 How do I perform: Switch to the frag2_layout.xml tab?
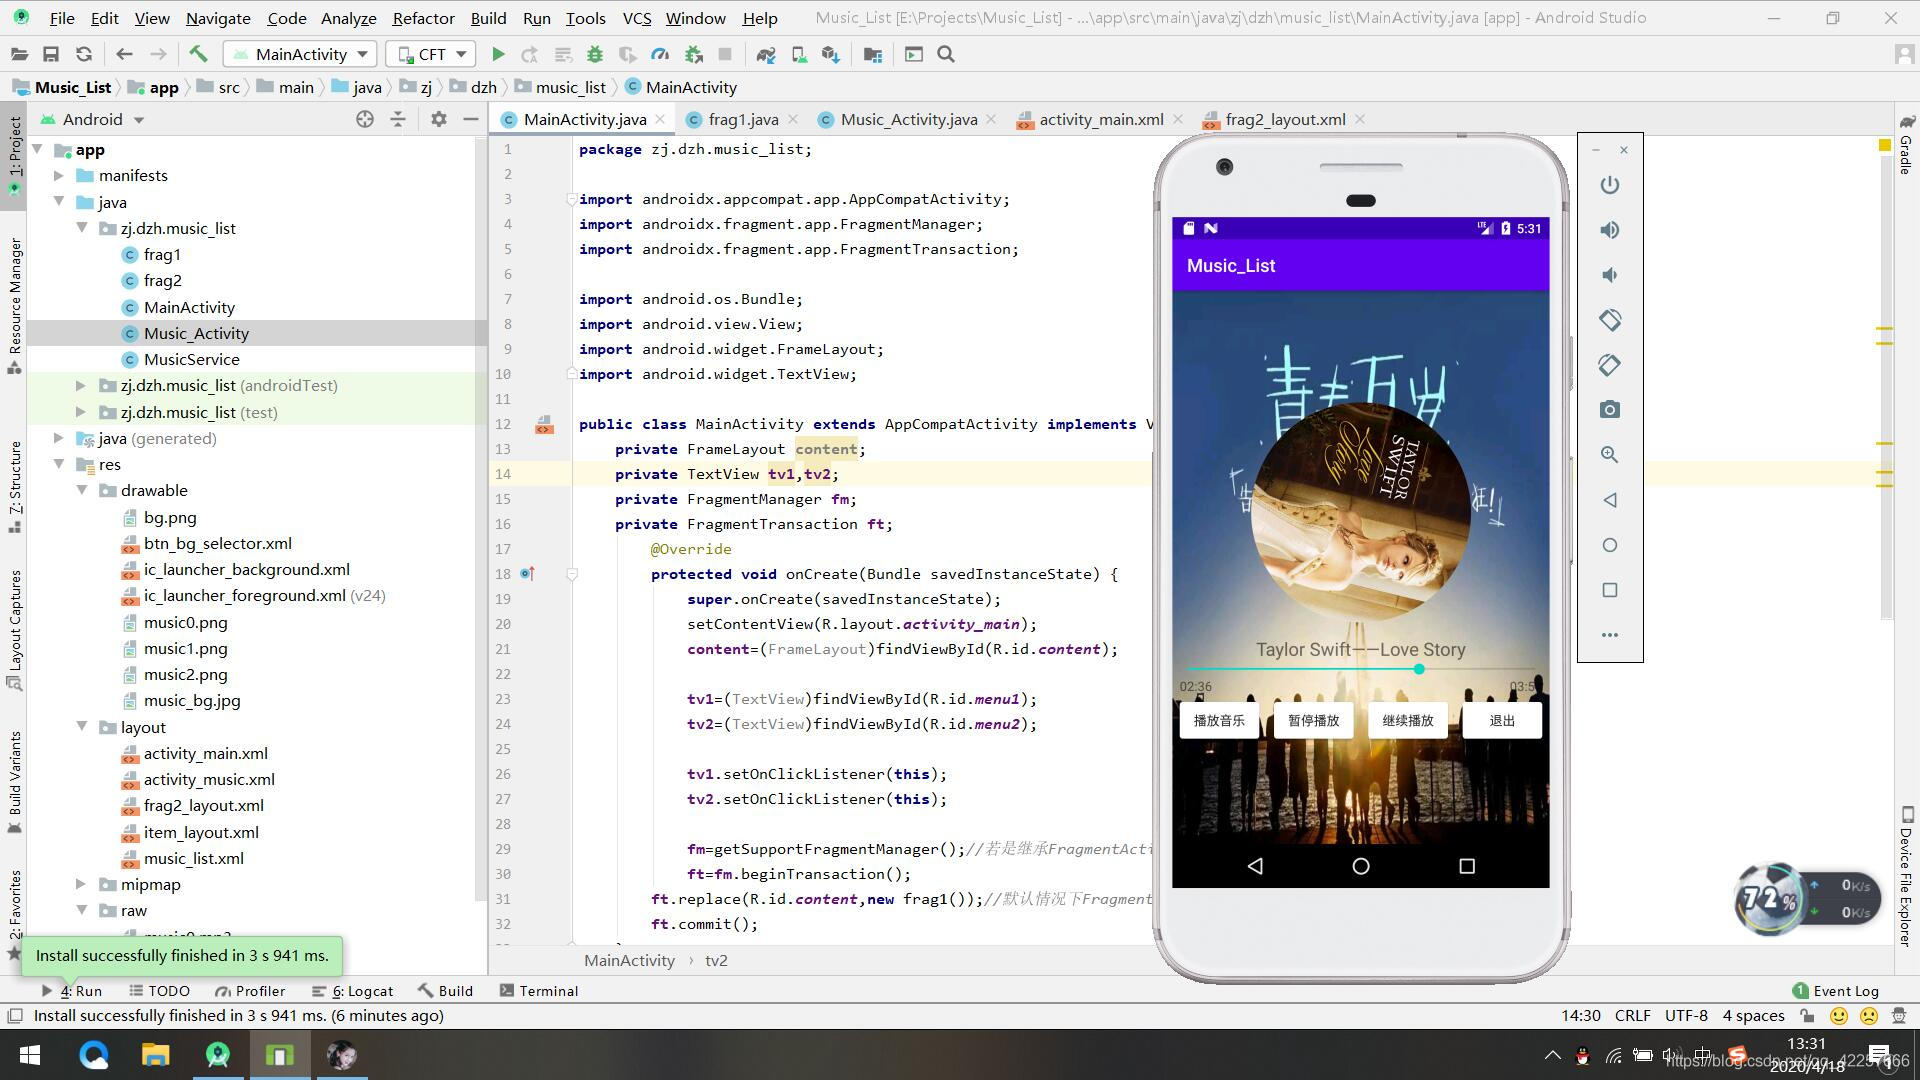click(1284, 120)
